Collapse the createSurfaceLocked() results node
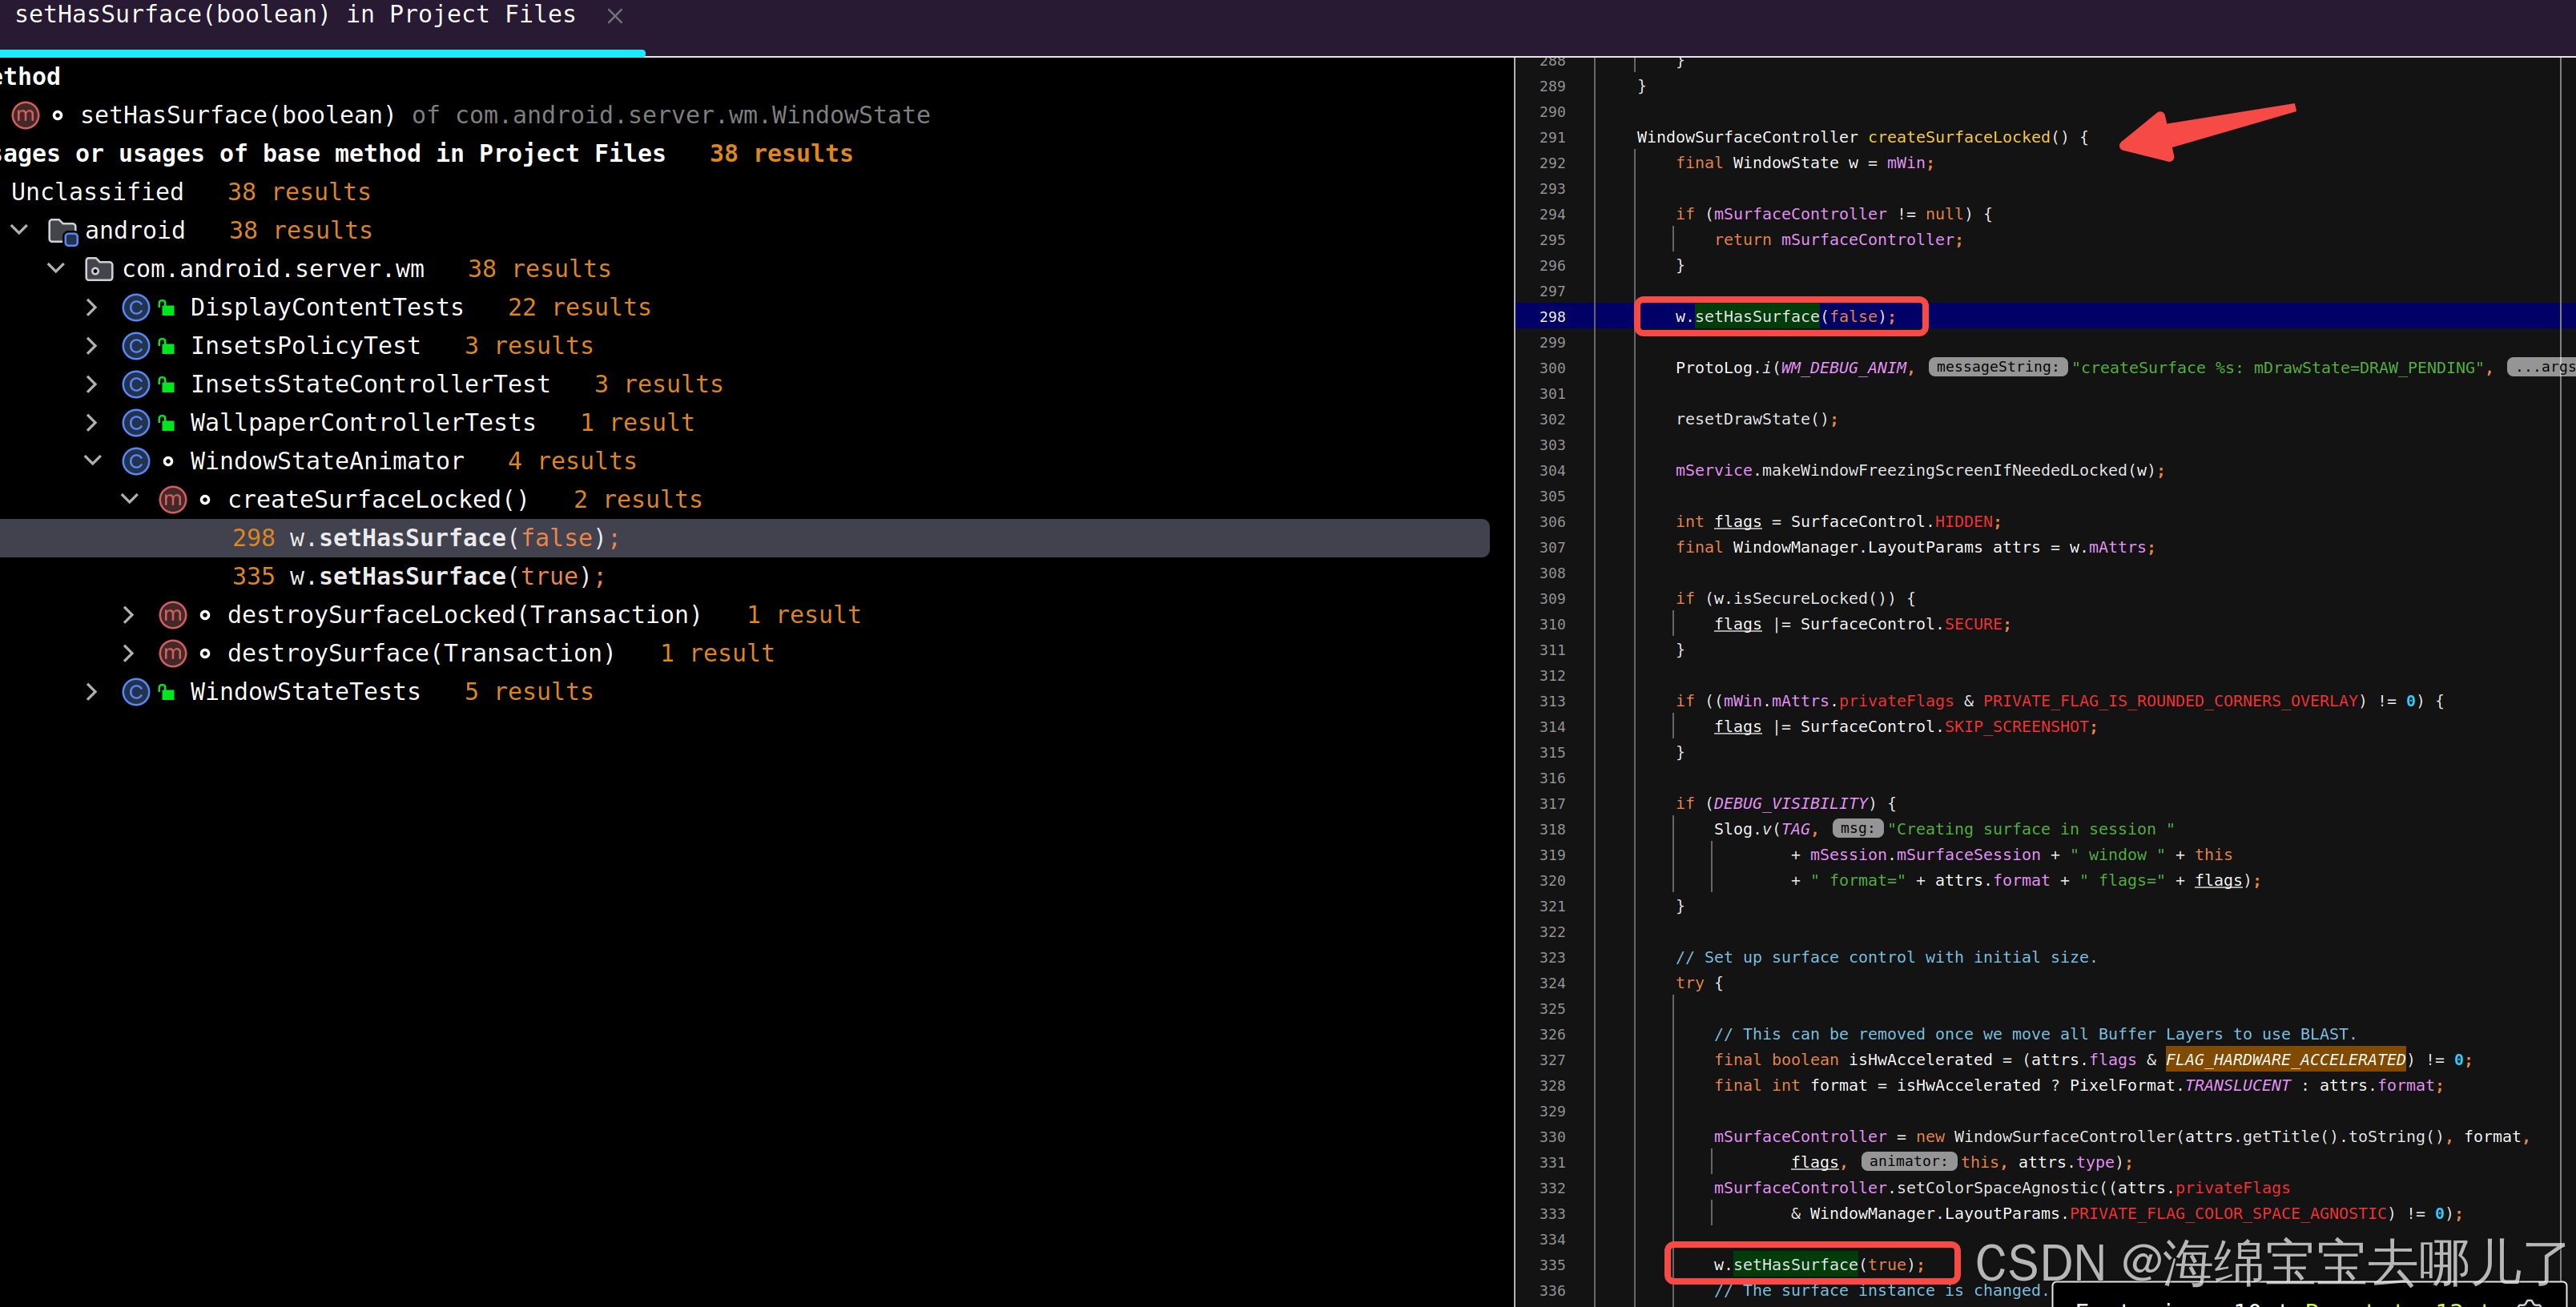Screen dimensions: 2576x1307 tap(129, 499)
